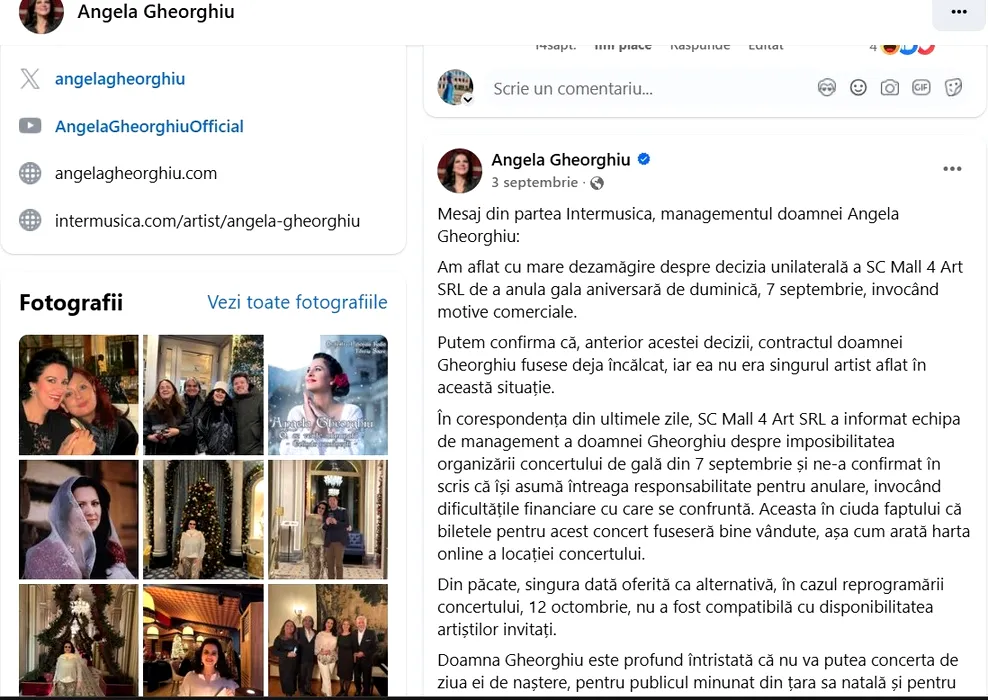Open the lace veil portrait thumbnail
The height and width of the screenshot is (700, 988).
[x=79, y=519]
